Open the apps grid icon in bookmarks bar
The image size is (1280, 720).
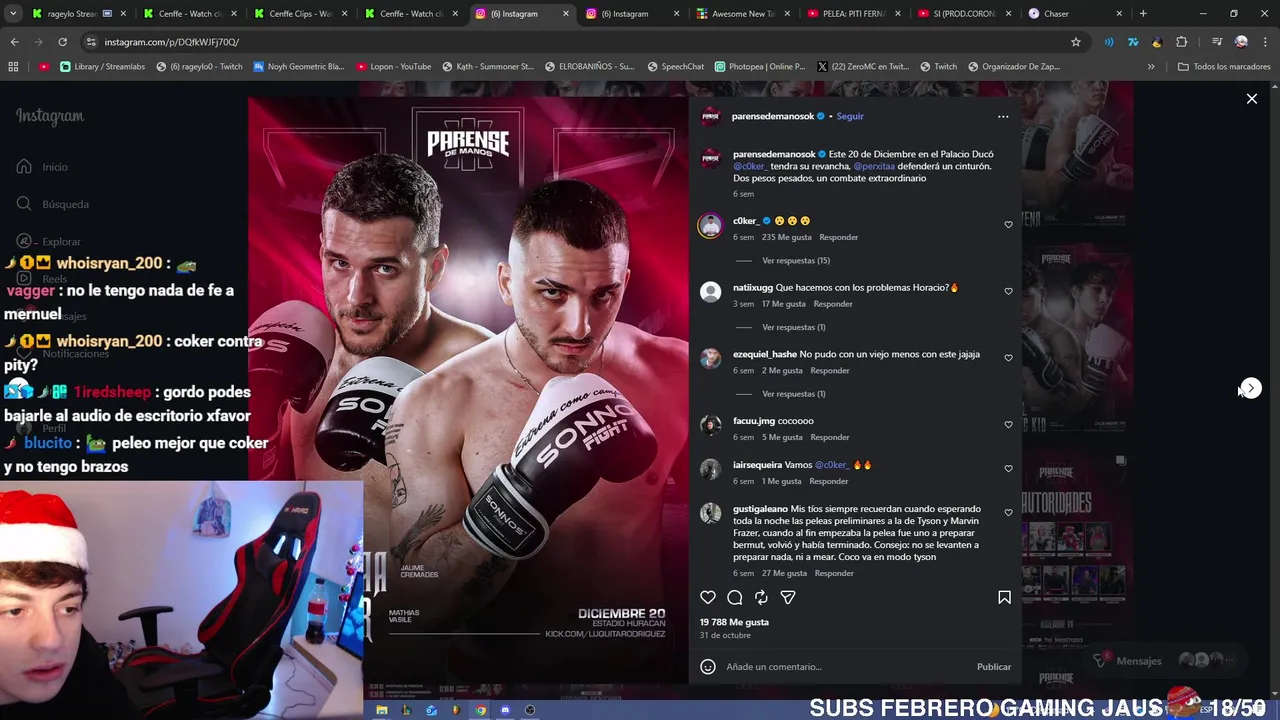(x=13, y=67)
